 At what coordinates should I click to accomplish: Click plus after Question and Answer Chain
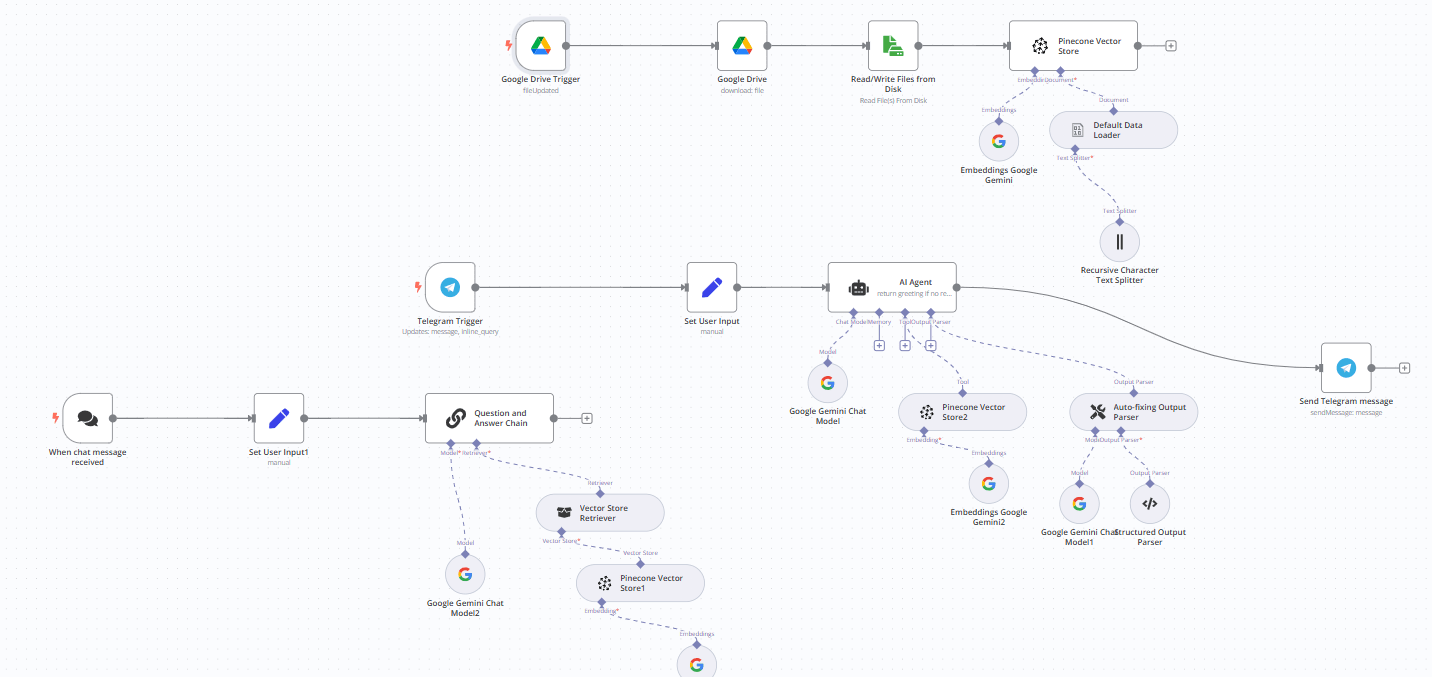(x=587, y=419)
